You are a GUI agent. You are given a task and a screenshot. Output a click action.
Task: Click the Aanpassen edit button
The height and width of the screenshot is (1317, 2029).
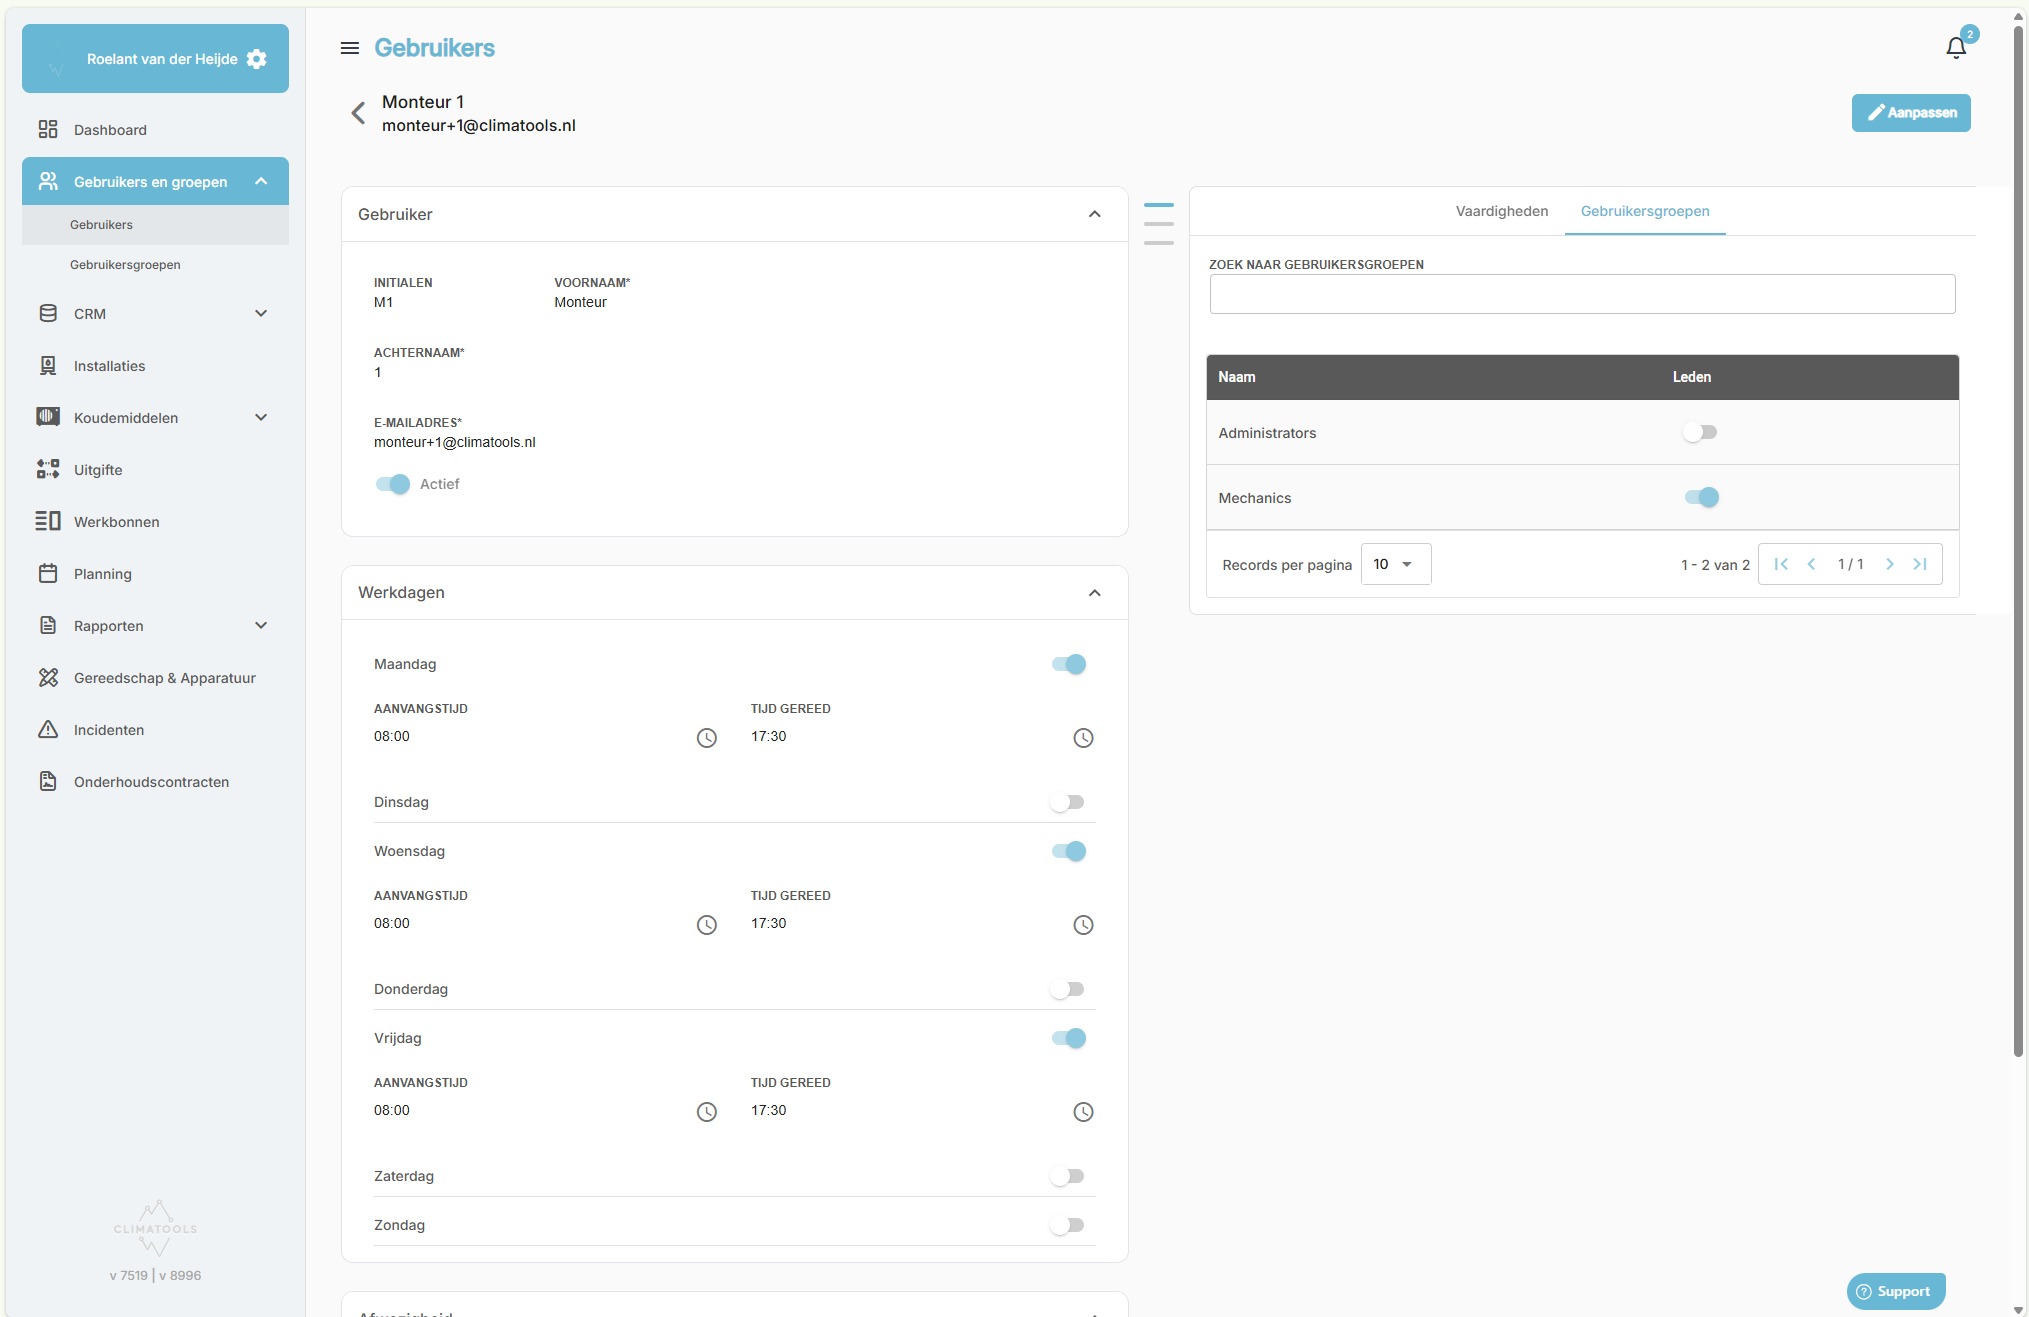click(x=1911, y=113)
